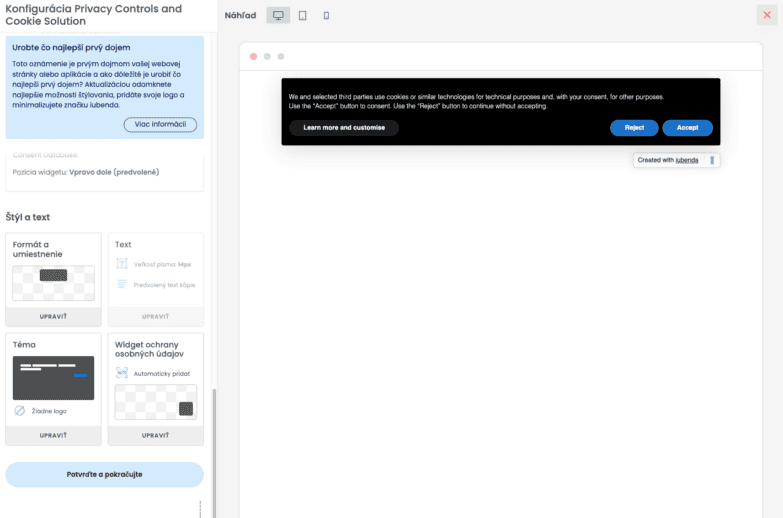Select the dark theme preview thumbnail

[x=53, y=377]
